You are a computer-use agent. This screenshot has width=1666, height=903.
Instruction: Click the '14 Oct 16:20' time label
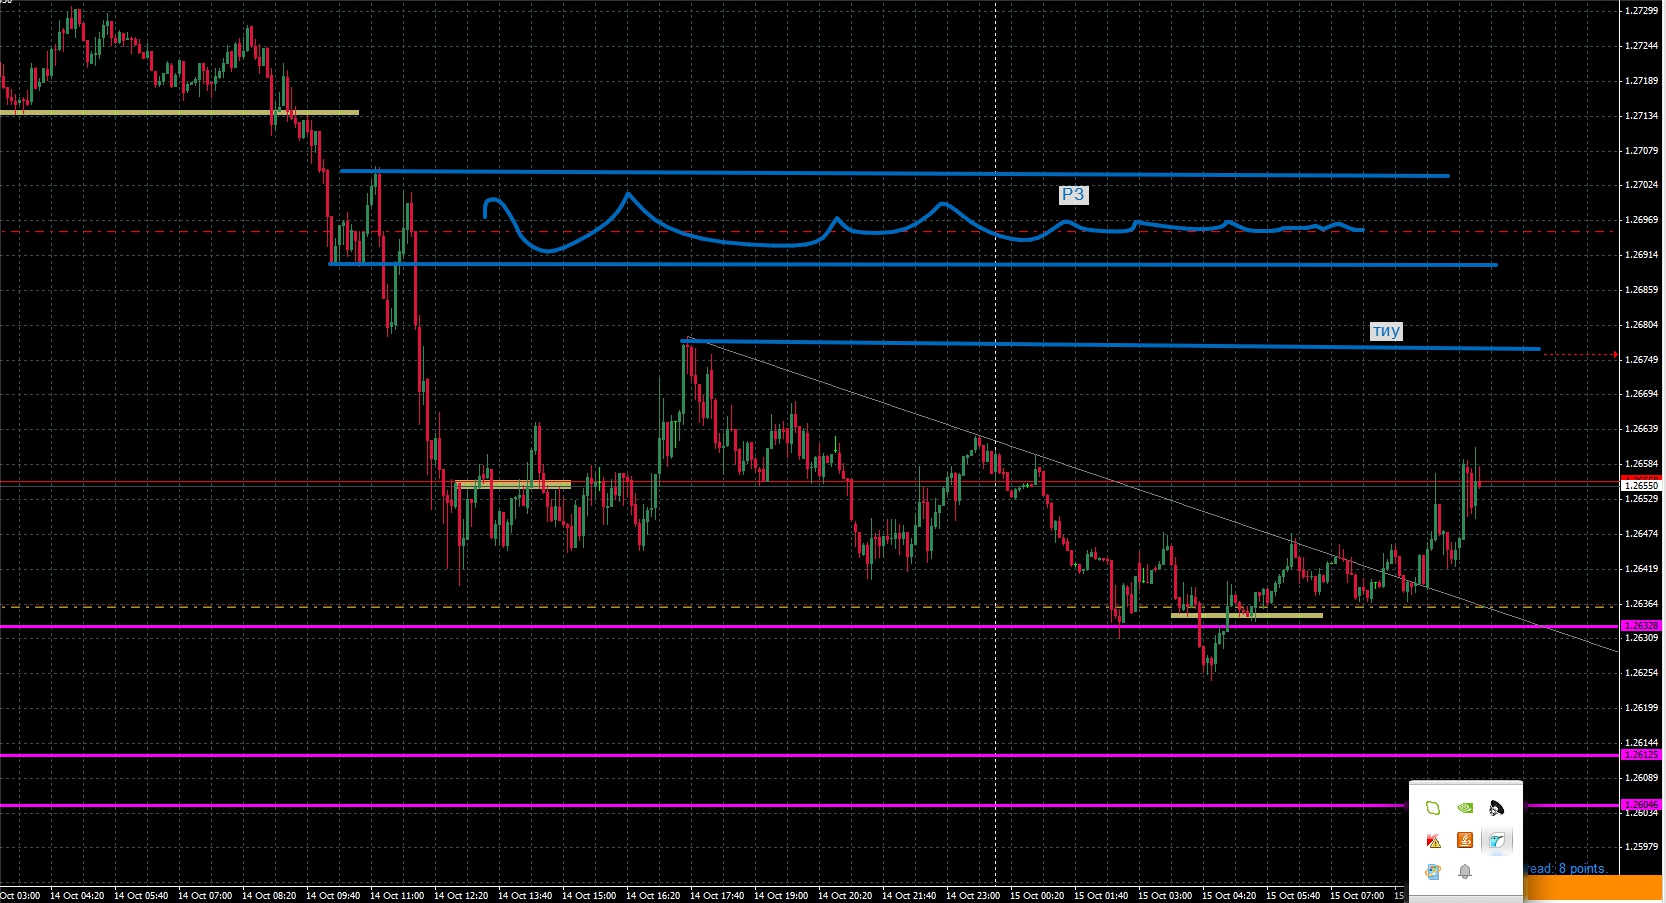[653, 896]
